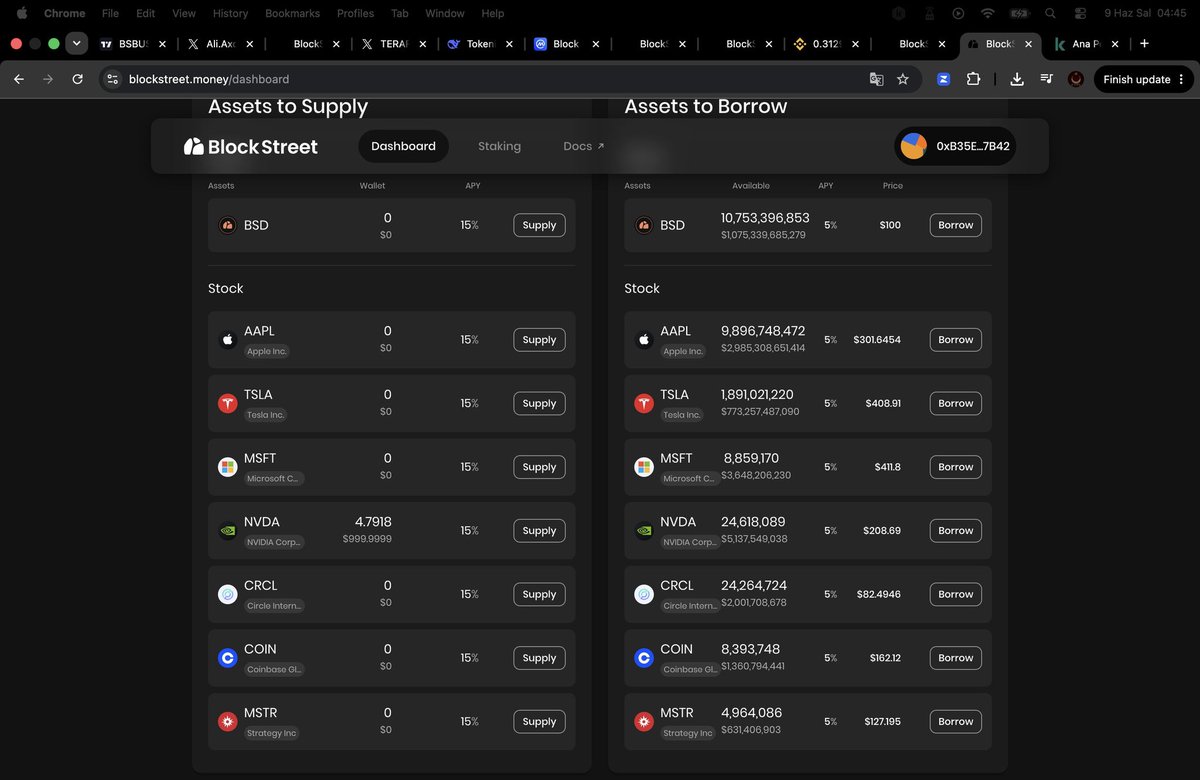Click the MSFT Microsoft icon in borrow list
This screenshot has height=780, width=1200.
point(644,467)
